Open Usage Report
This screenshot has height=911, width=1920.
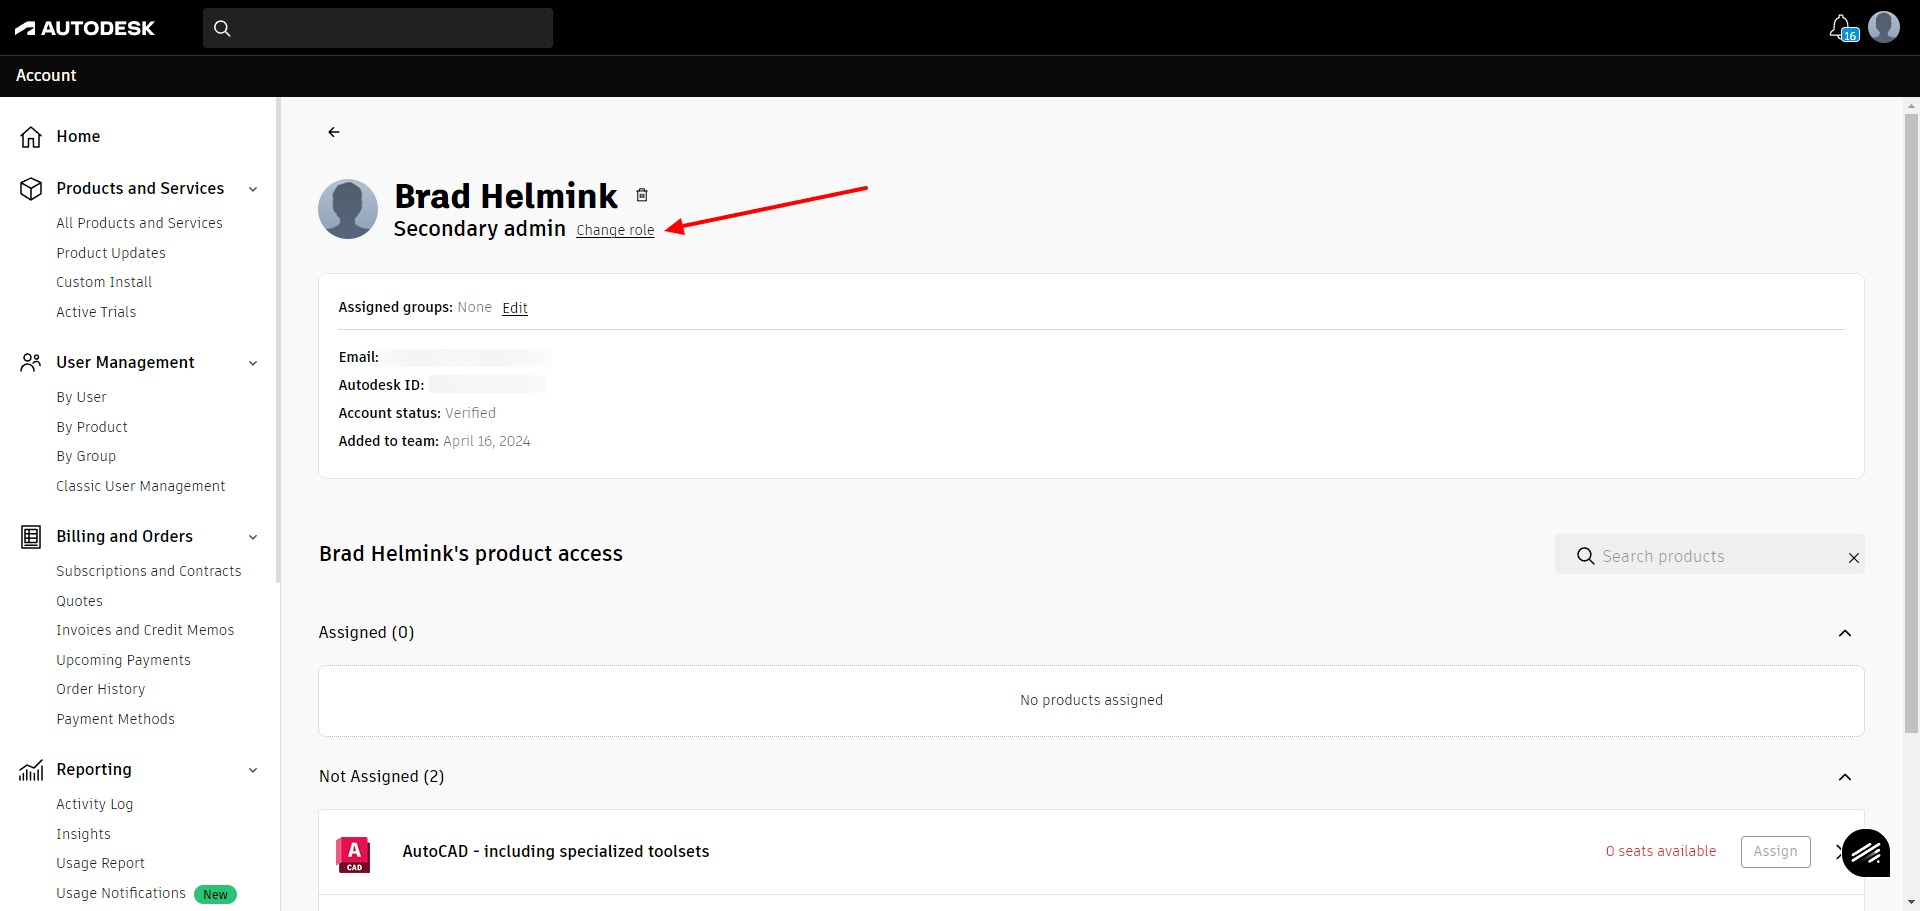100,863
